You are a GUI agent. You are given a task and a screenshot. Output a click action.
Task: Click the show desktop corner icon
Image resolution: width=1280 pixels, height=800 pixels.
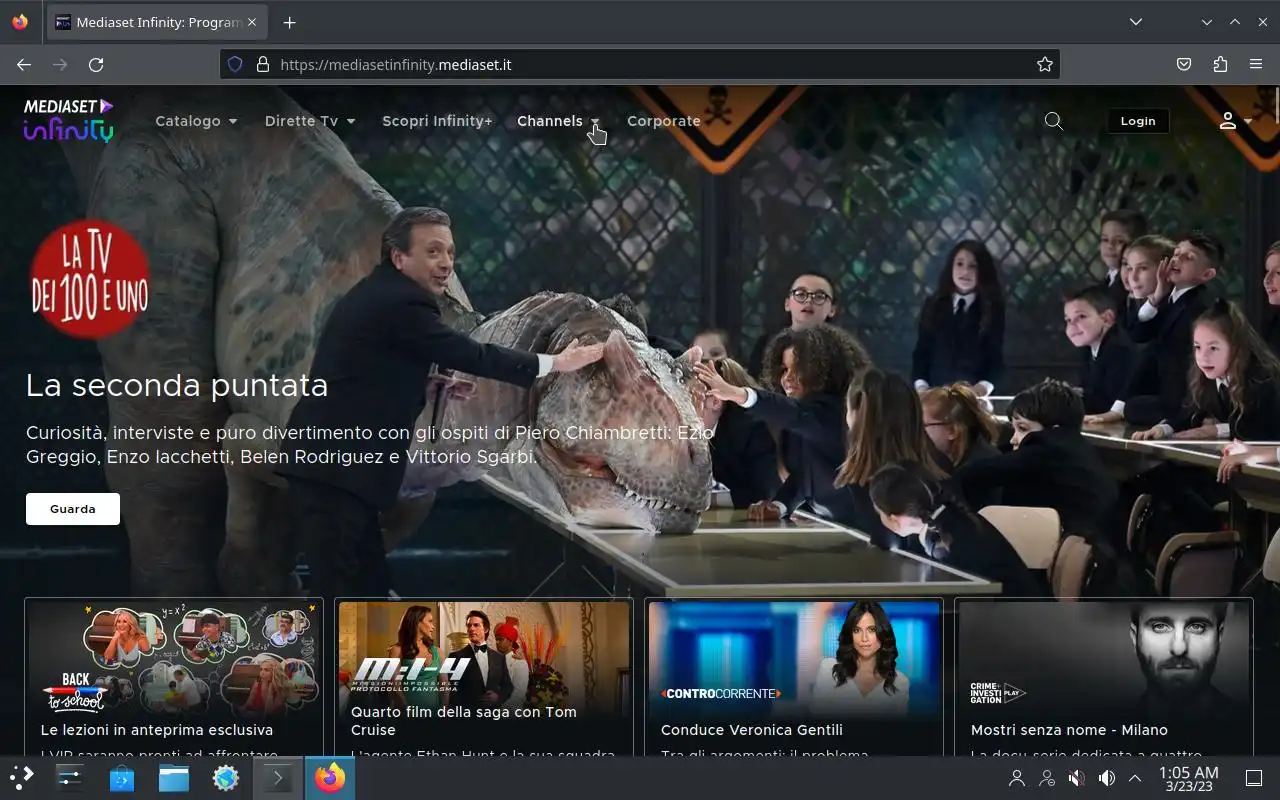click(1254, 778)
